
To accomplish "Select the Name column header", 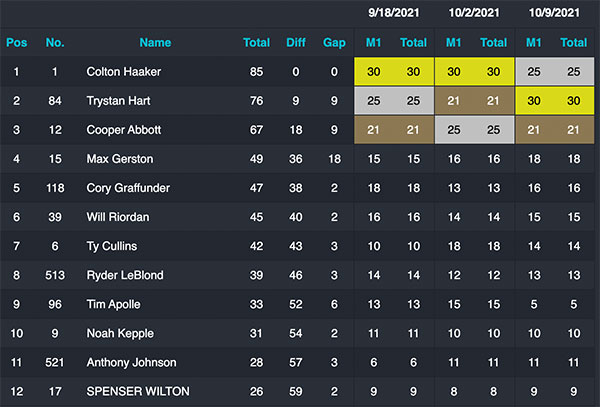I will coord(155,42).
